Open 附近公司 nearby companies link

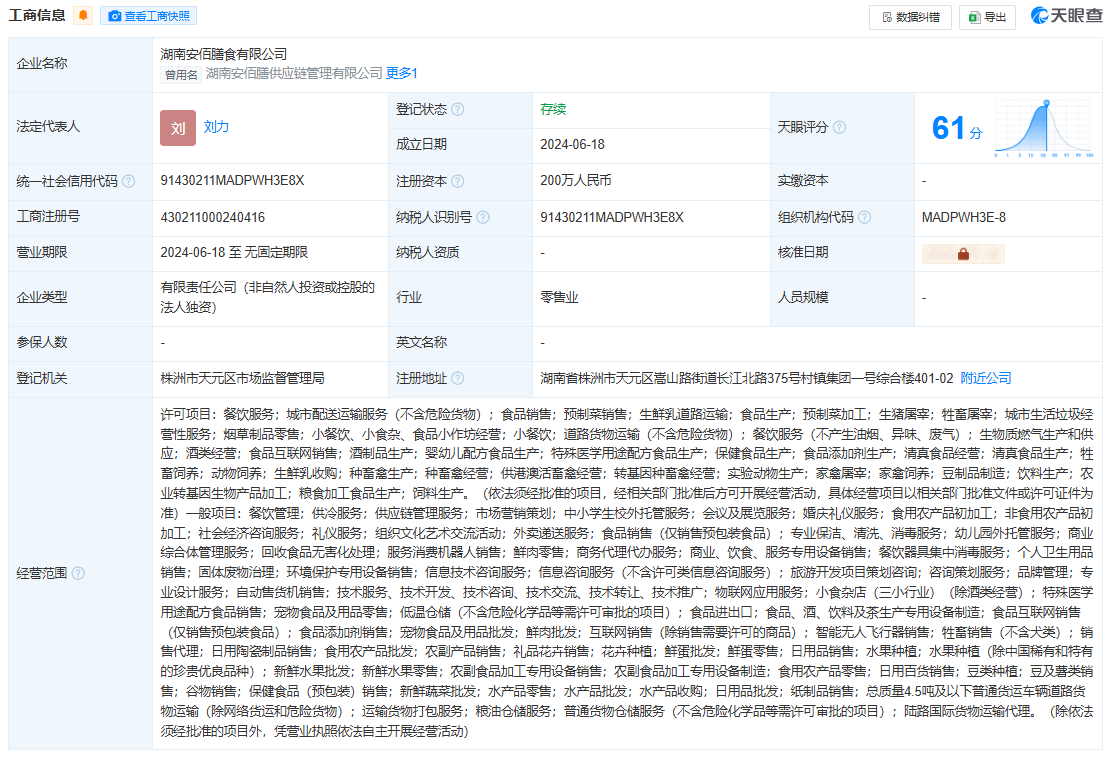(986, 378)
